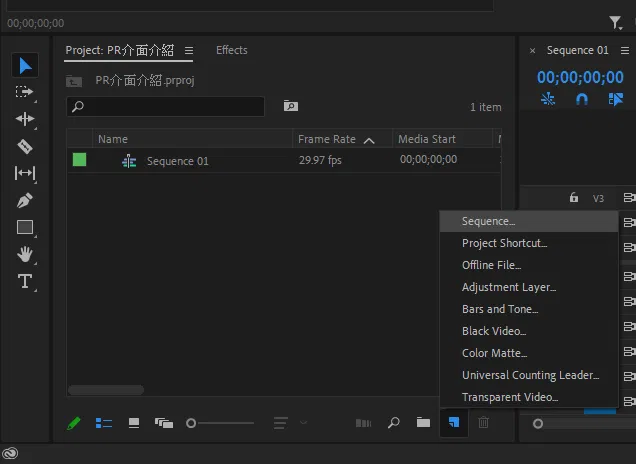Switch to List View
Image resolution: width=636 pixels, height=464 pixels.
click(x=104, y=423)
